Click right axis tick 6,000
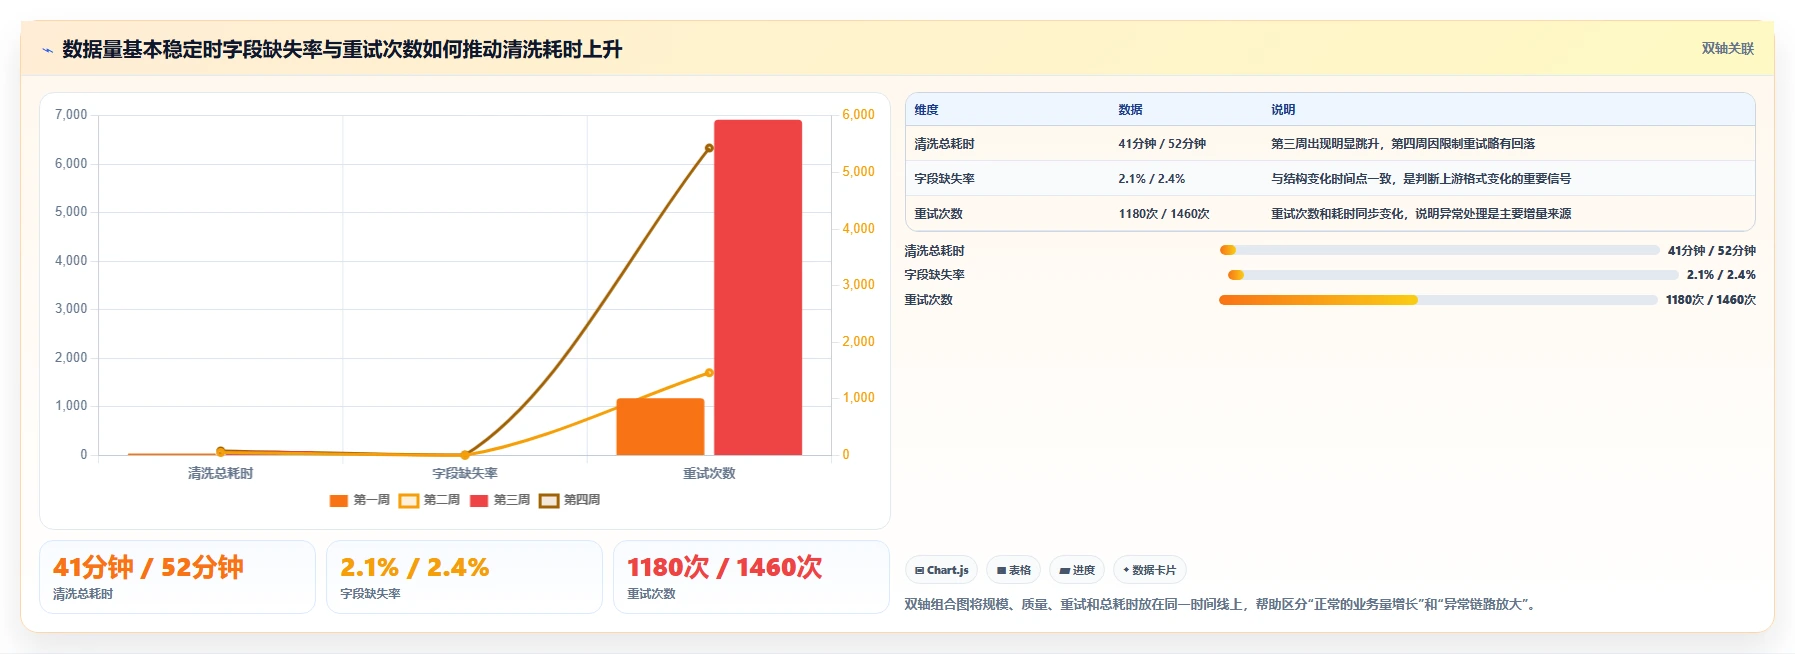This screenshot has height=654, width=1795. point(858,115)
